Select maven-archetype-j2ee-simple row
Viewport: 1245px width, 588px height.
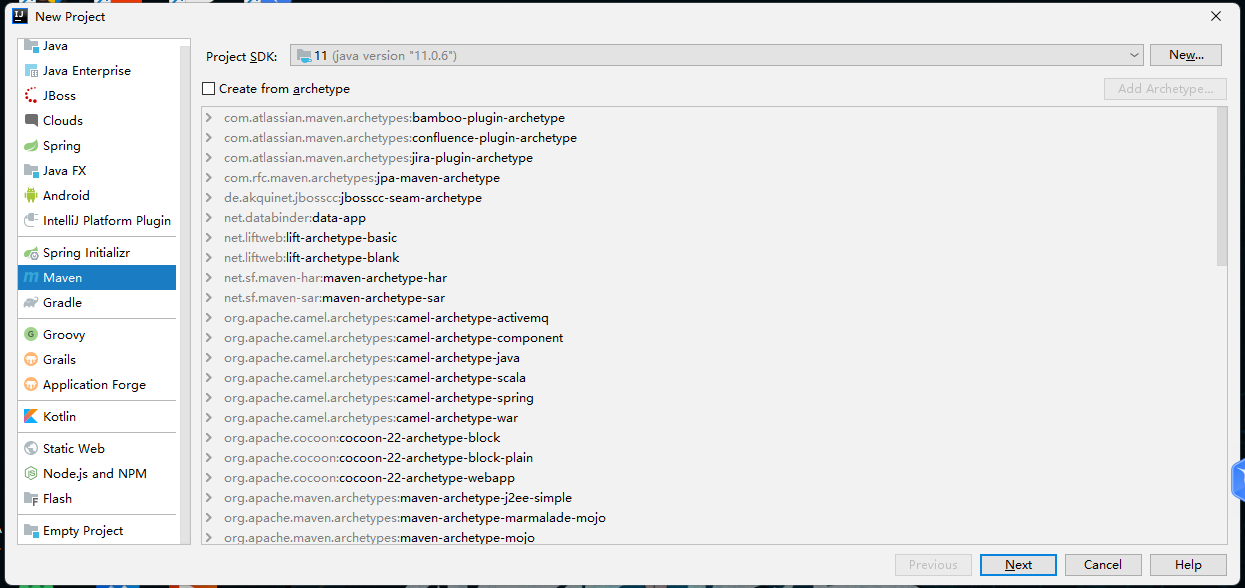tap(708, 498)
